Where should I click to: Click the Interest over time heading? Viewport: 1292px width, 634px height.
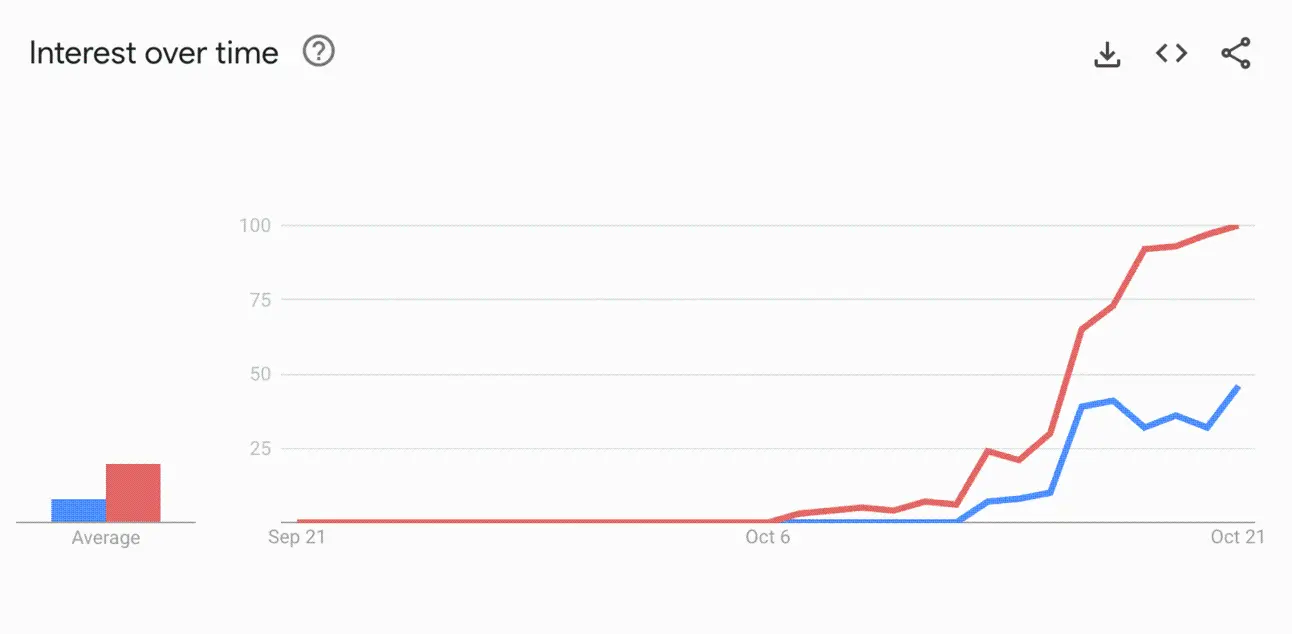[153, 53]
